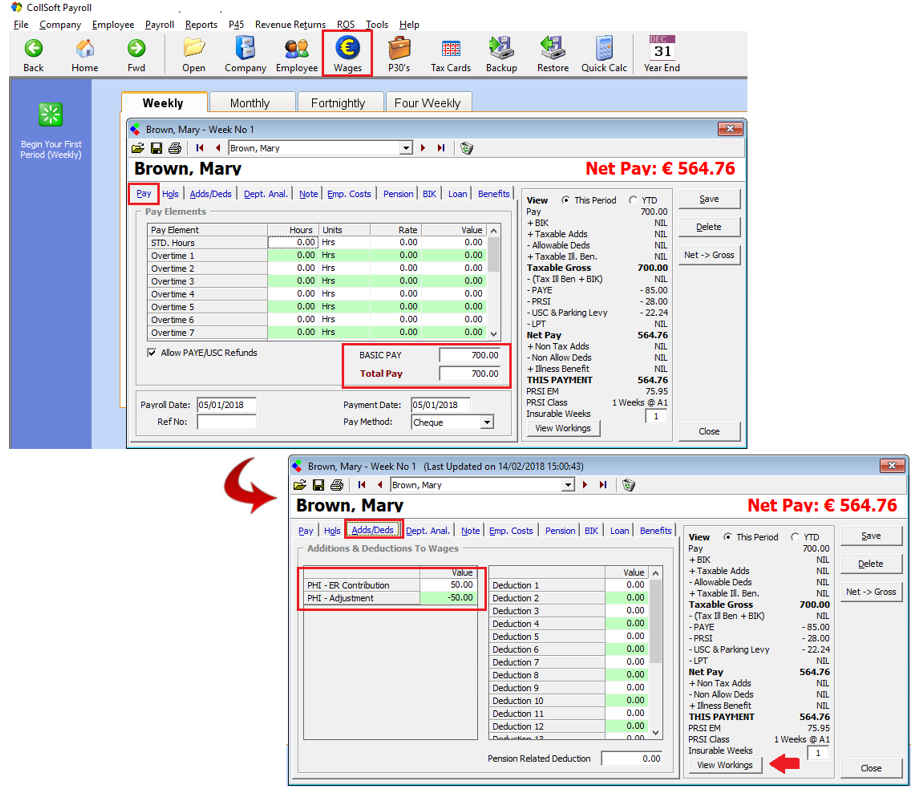Click View Workings button in lower window
Viewport: 922px width, 798px height.
point(726,765)
